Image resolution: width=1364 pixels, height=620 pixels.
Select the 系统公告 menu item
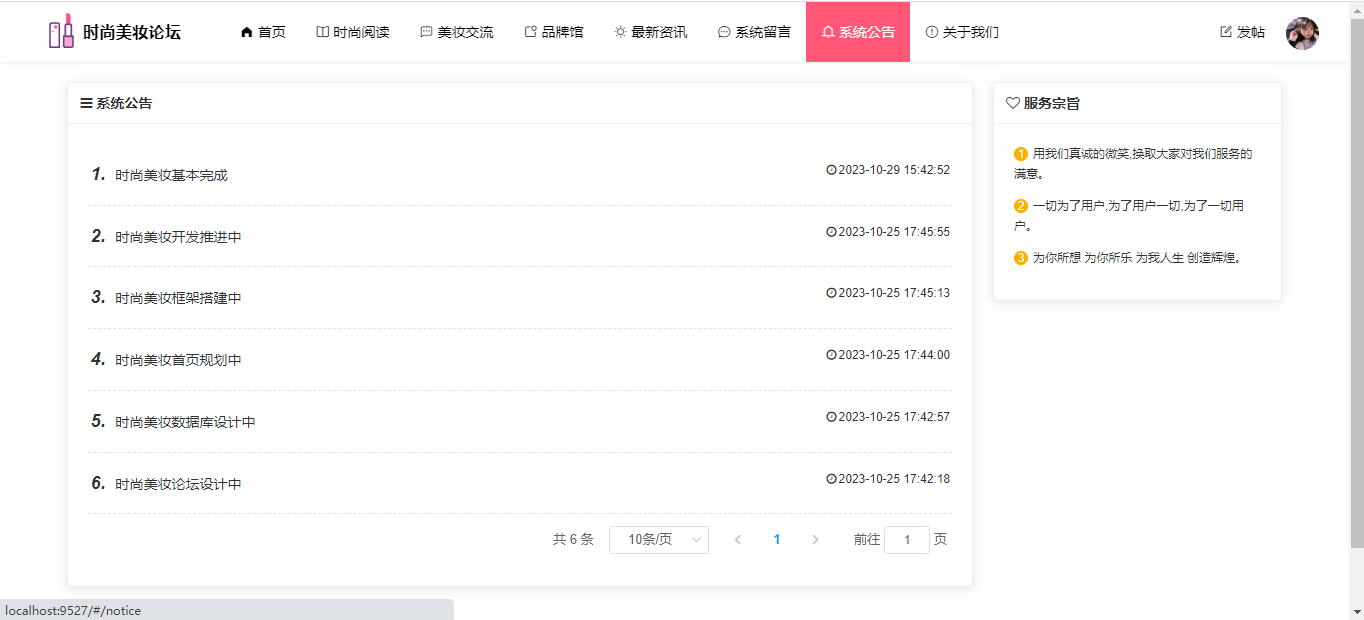(858, 32)
